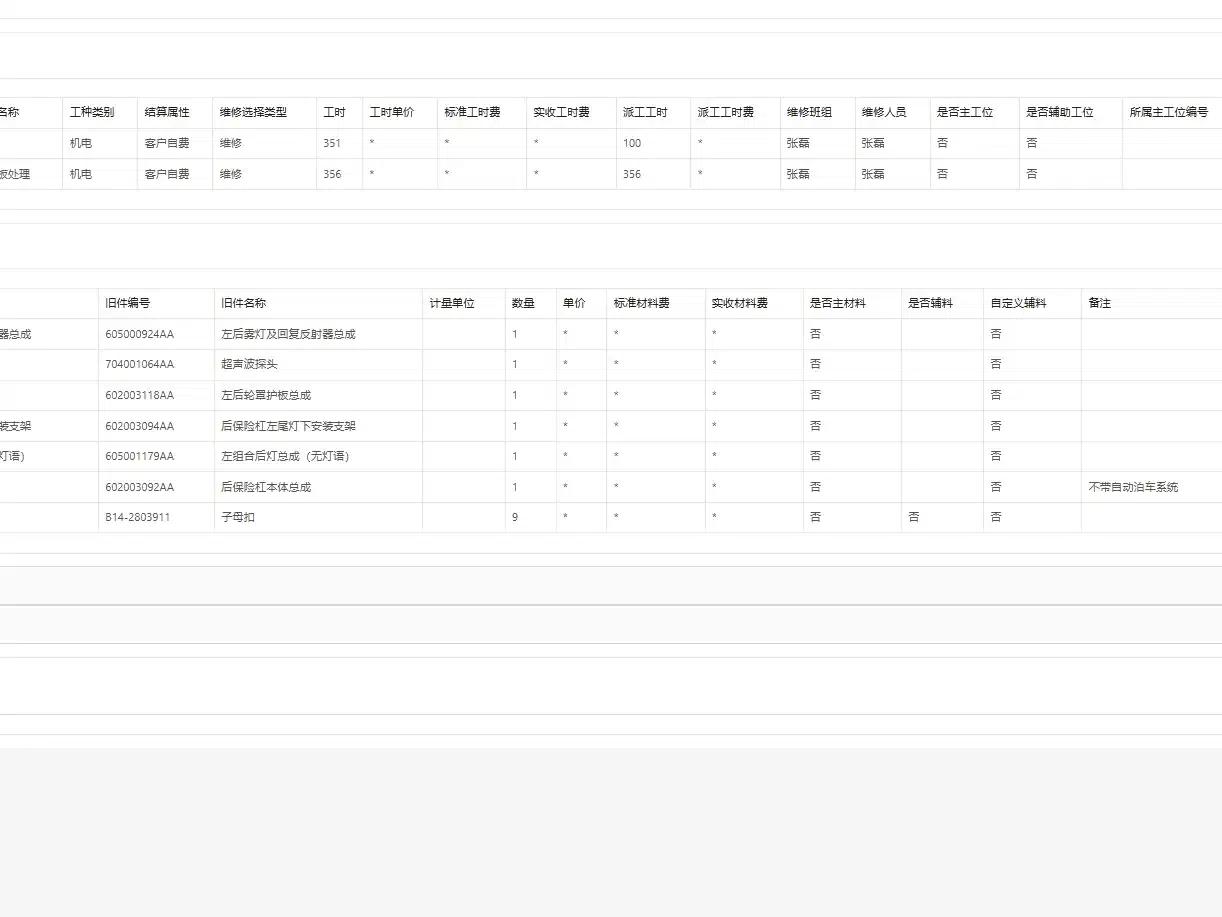Viewport: 1222px width, 917px height.
Task: Select old part number 605000924AA cell
Action: 139,334
